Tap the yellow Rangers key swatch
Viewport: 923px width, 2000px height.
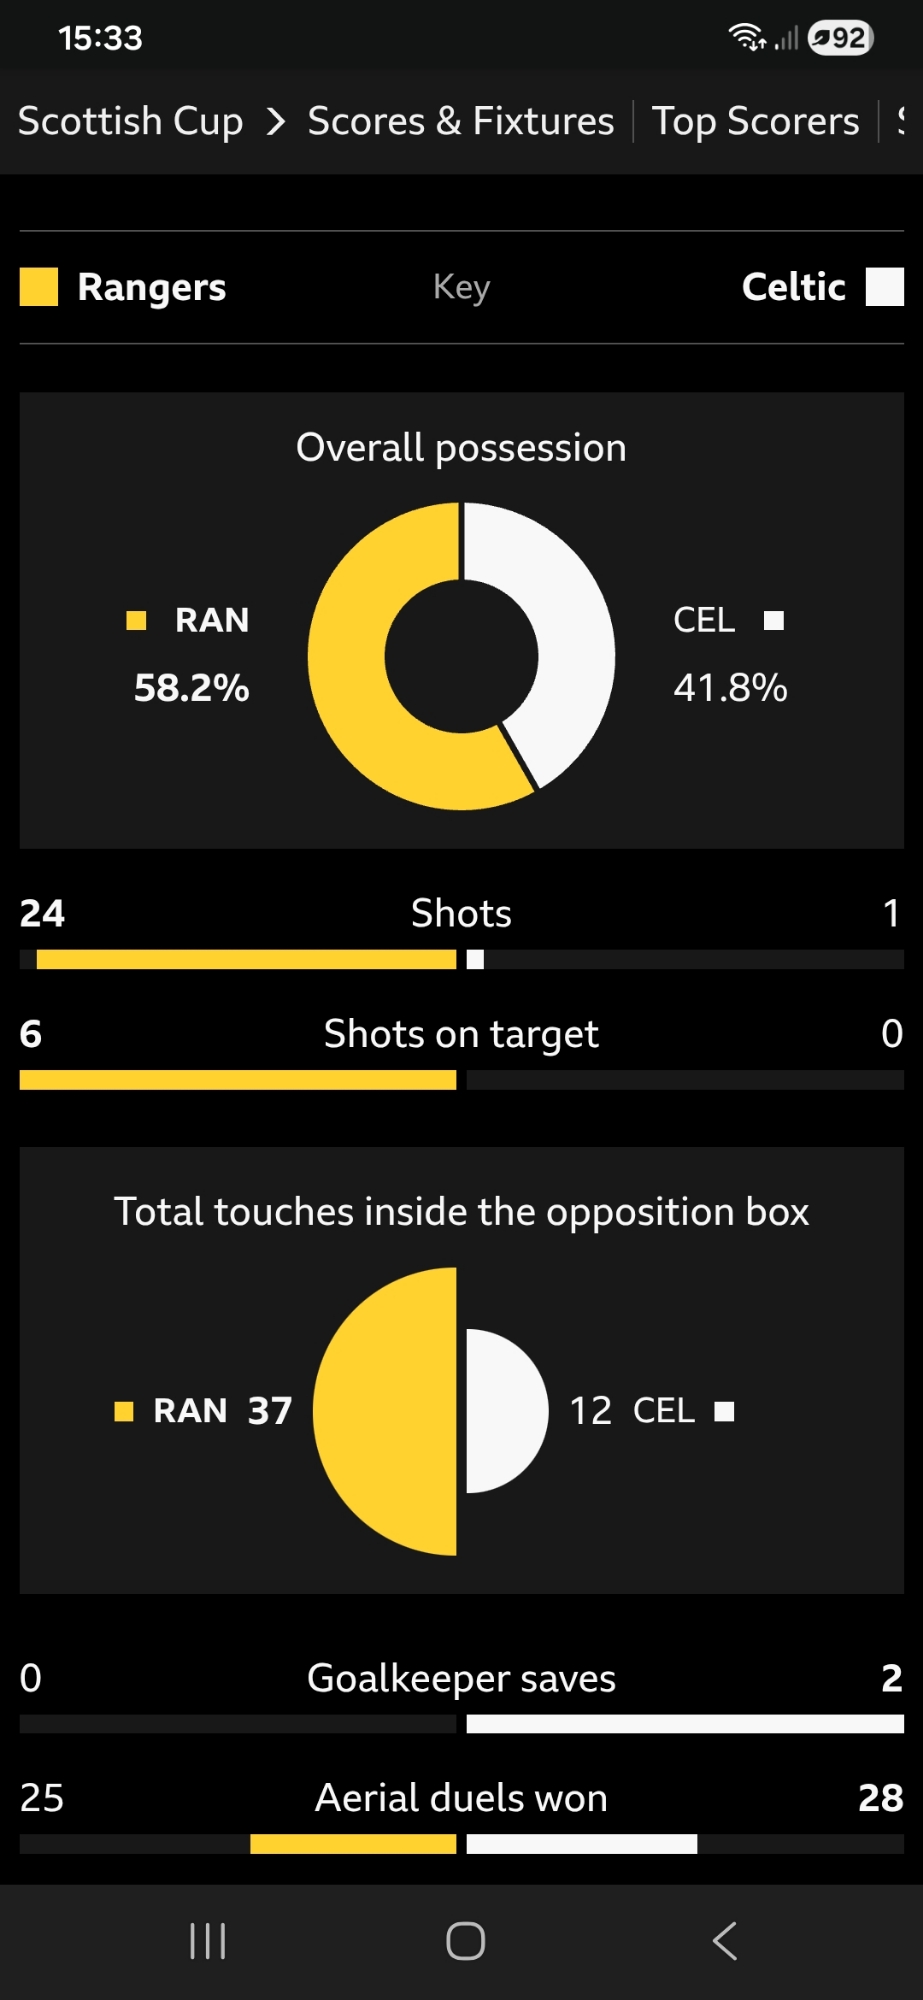(x=39, y=287)
